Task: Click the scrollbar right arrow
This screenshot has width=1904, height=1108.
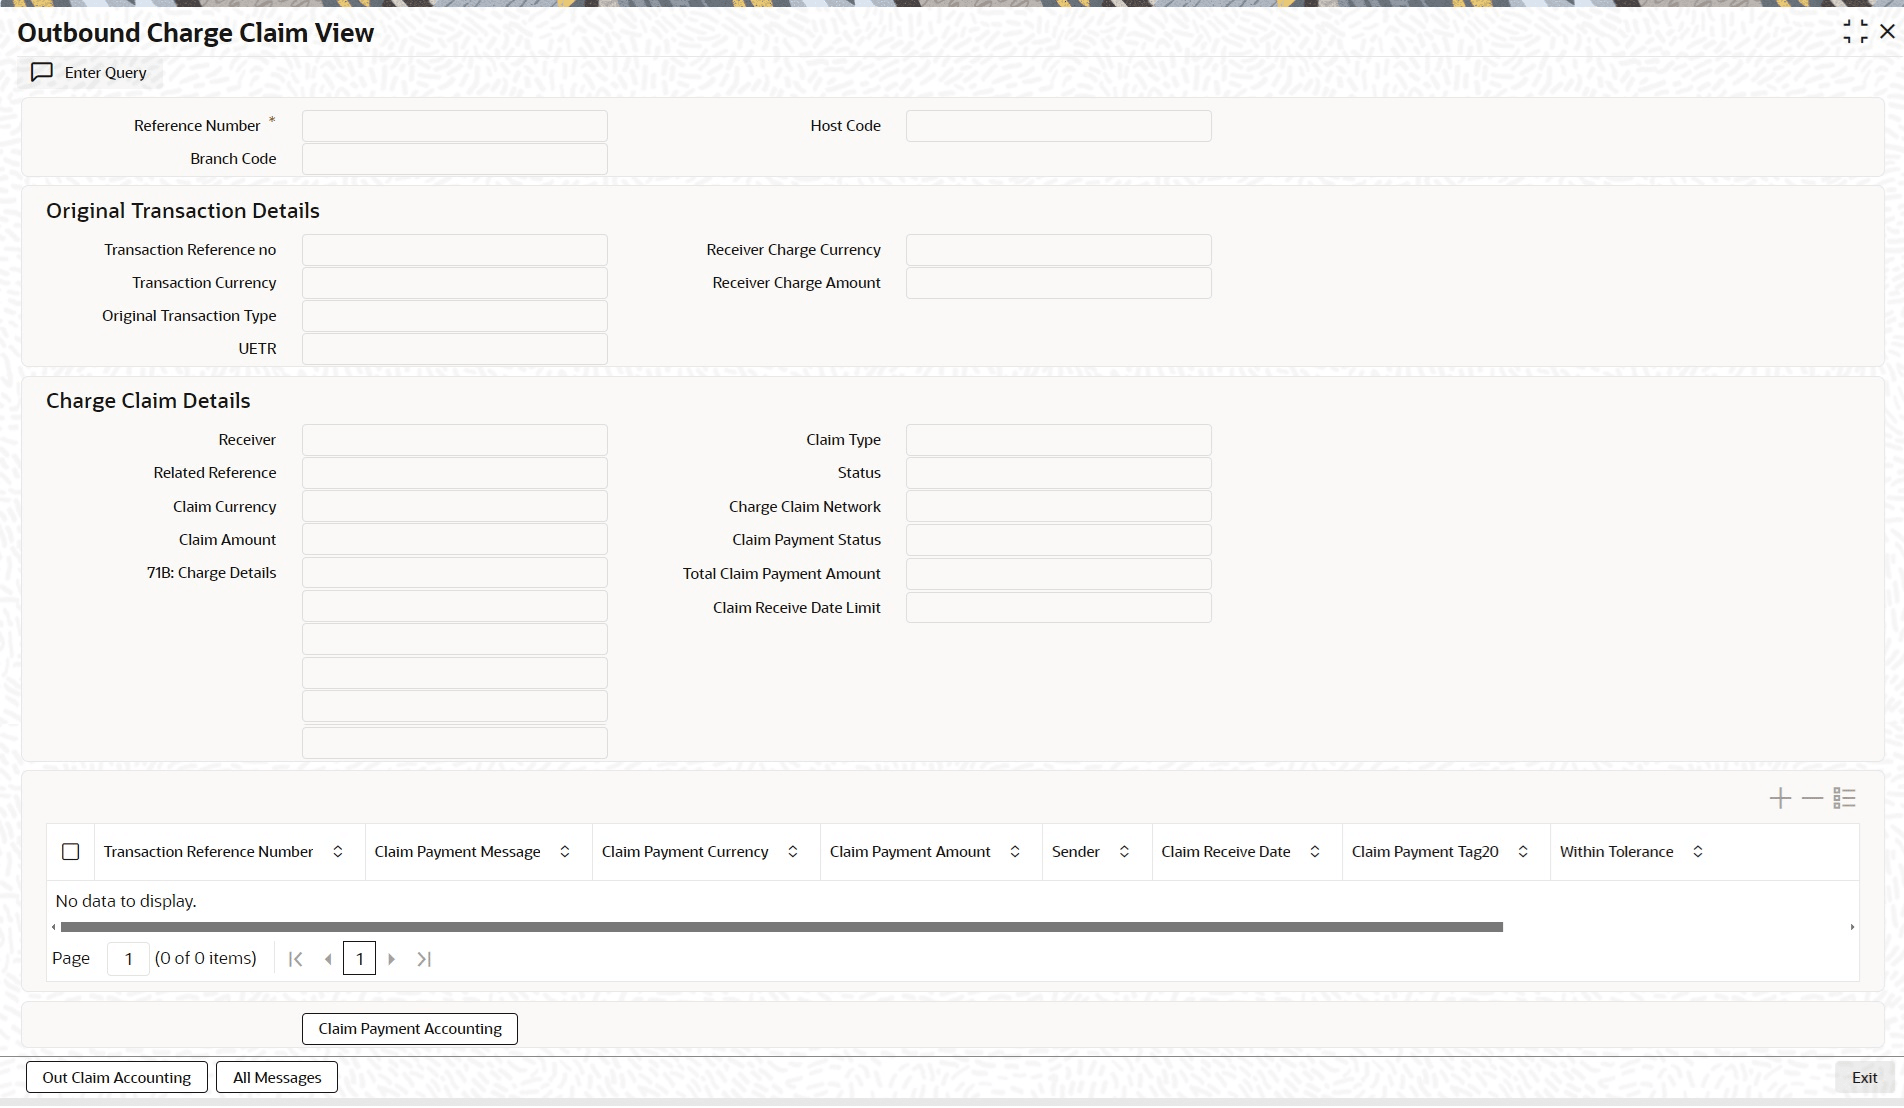Action: 1852,927
